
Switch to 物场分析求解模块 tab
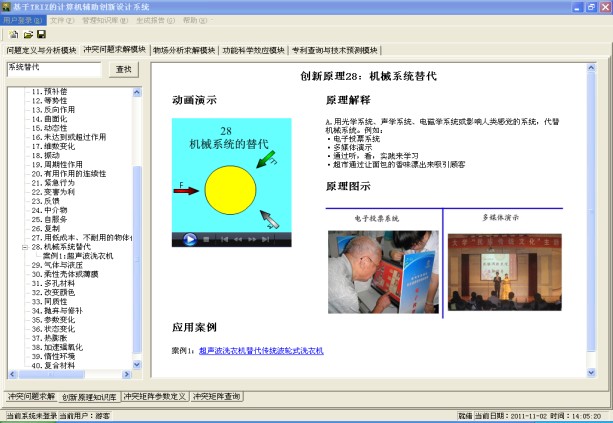[x=184, y=50]
